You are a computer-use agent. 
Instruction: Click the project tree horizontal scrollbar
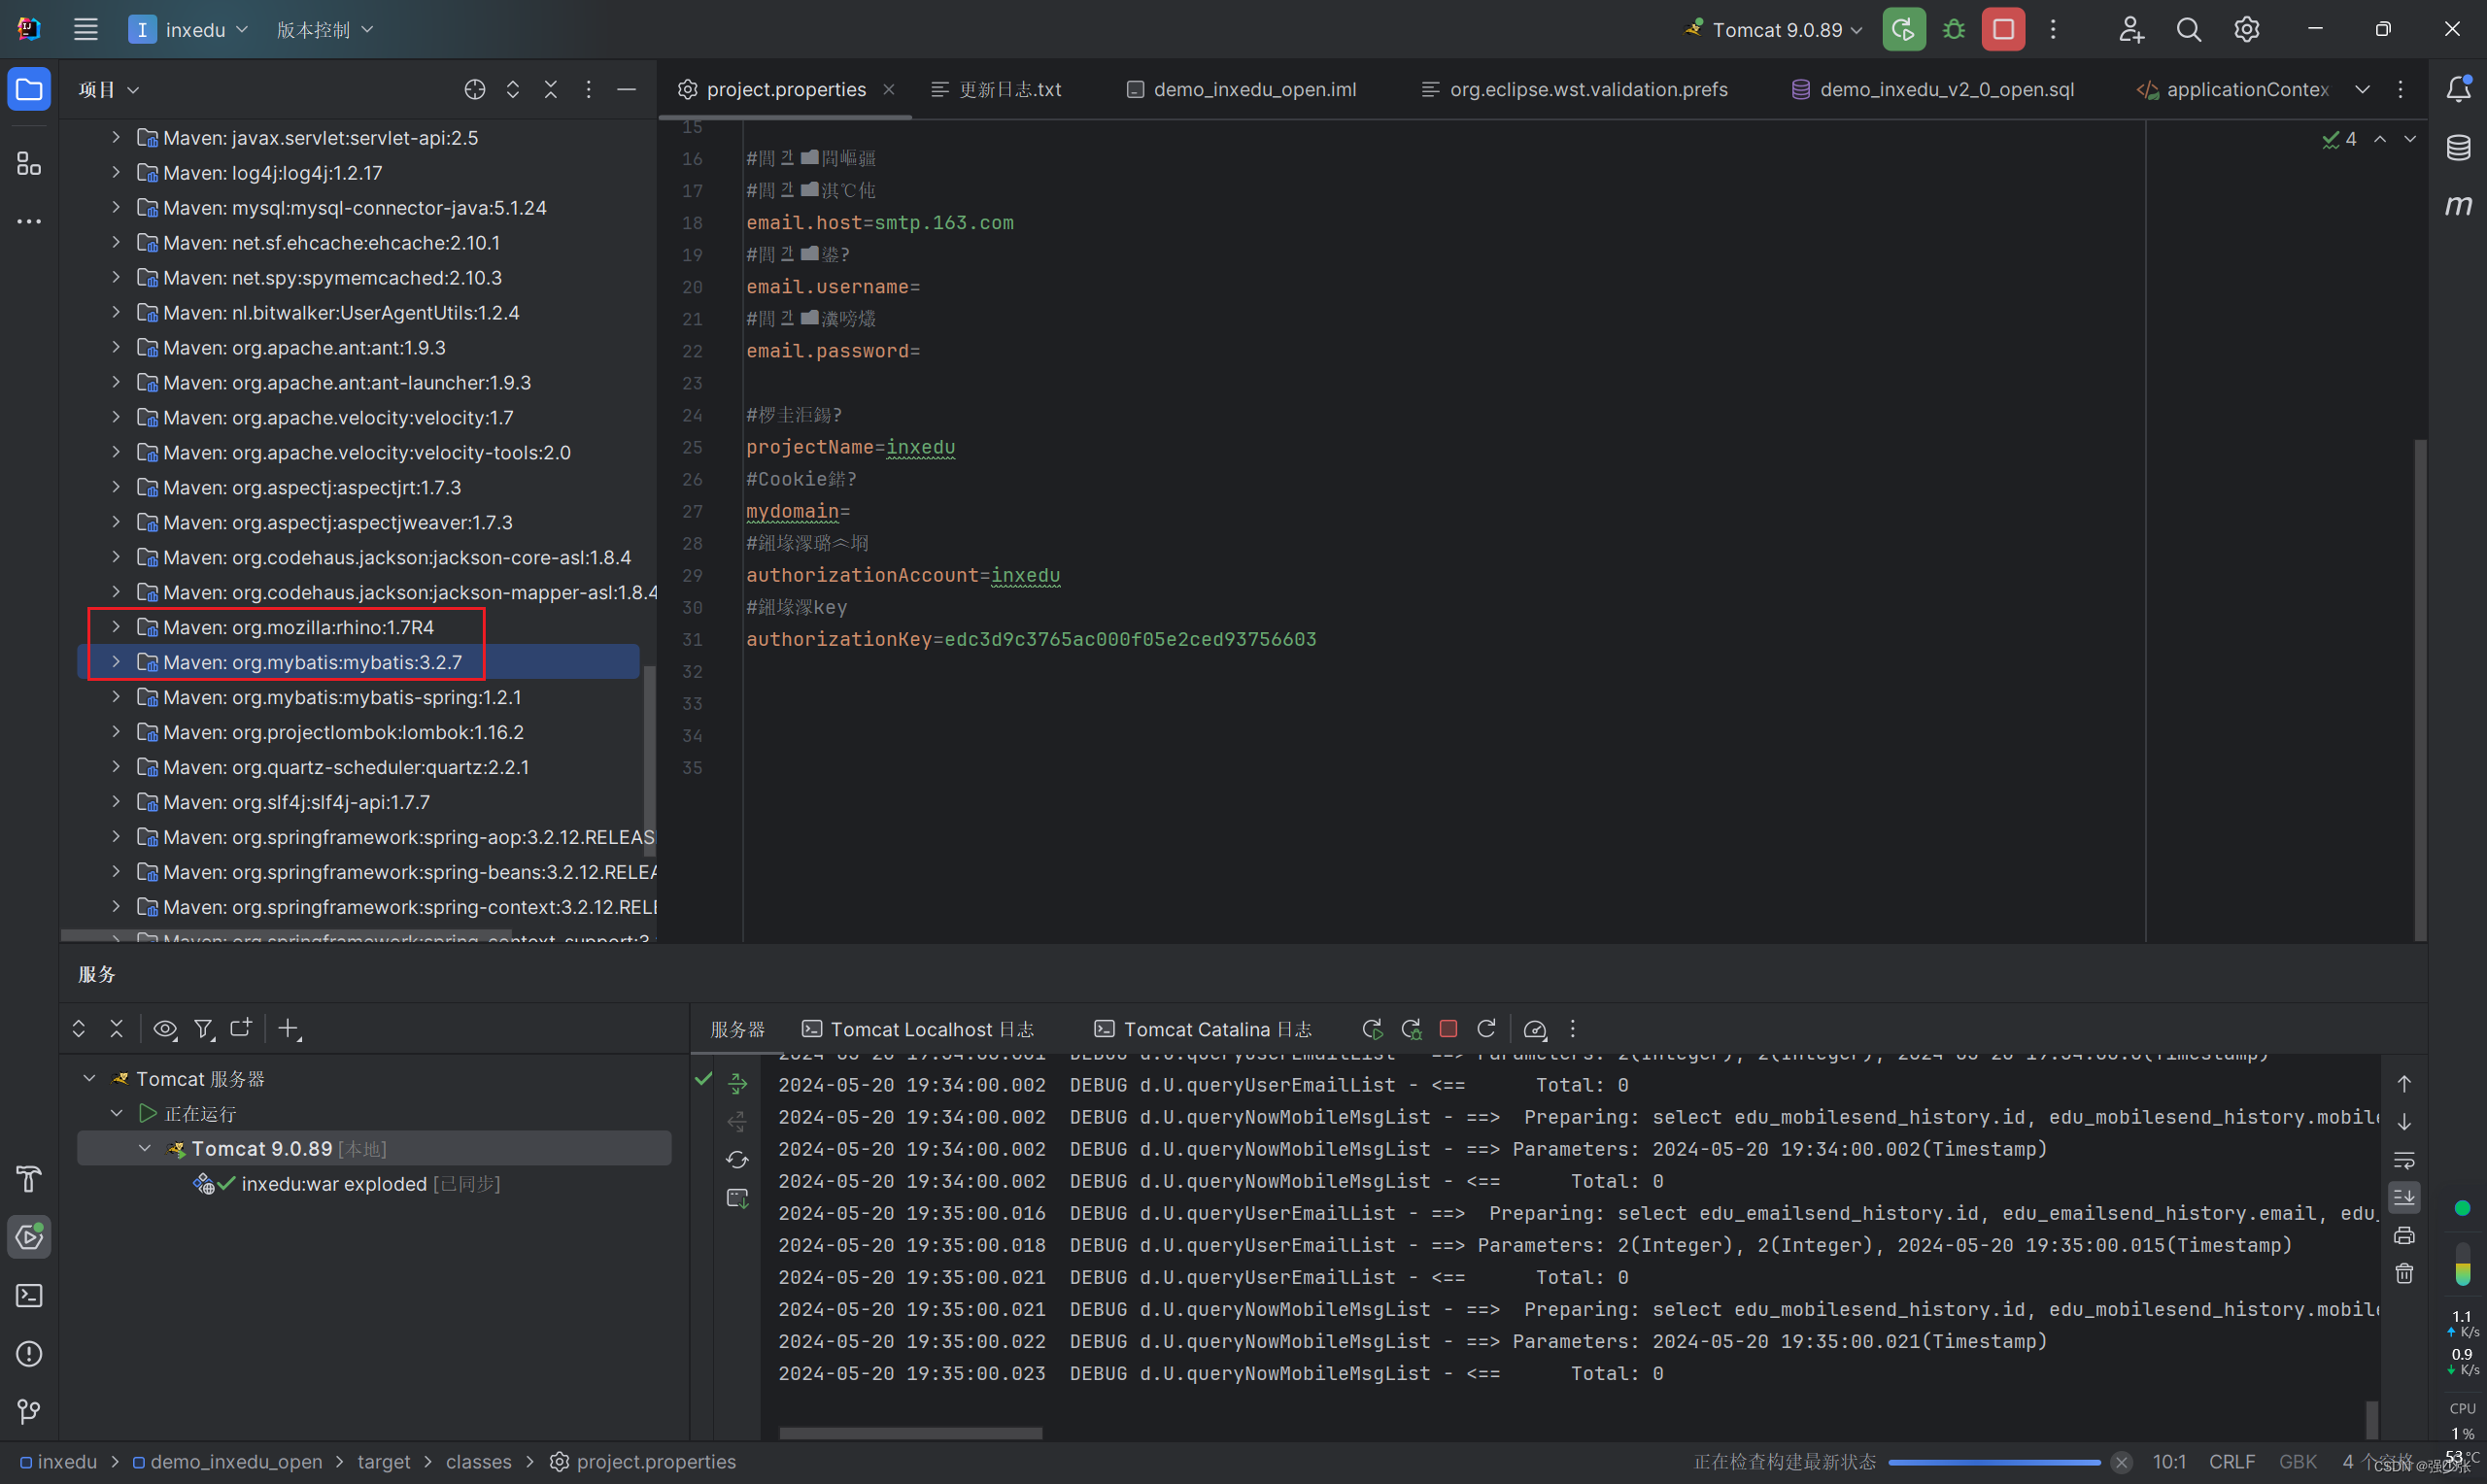(x=287, y=935)
